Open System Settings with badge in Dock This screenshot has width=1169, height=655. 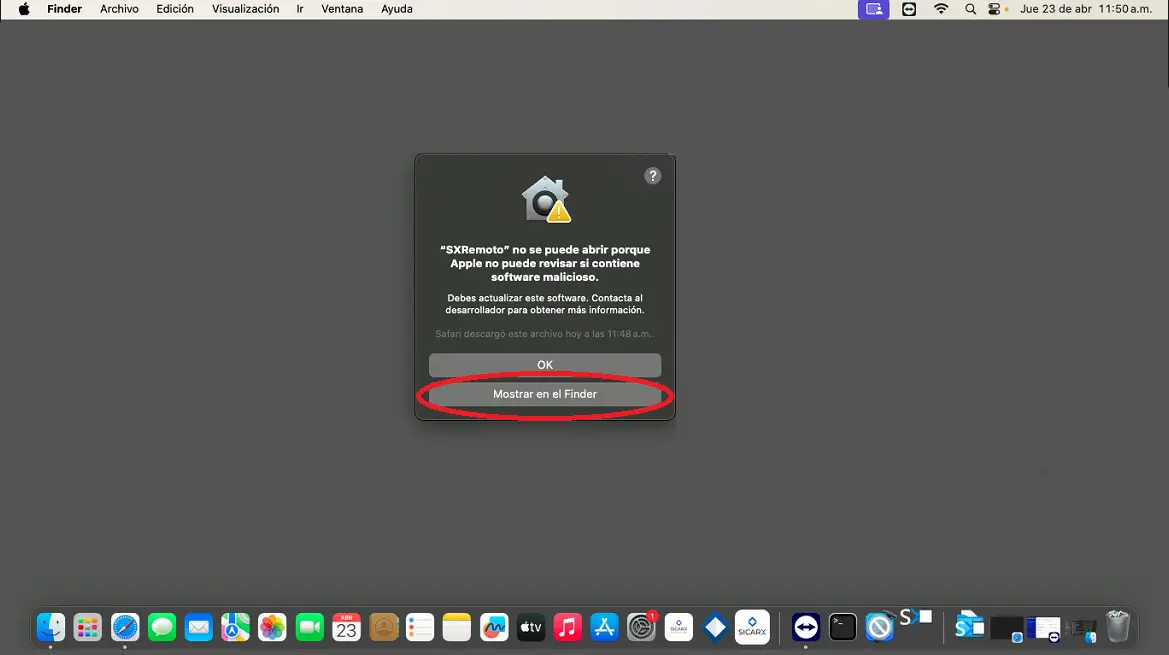pos(641,627)
